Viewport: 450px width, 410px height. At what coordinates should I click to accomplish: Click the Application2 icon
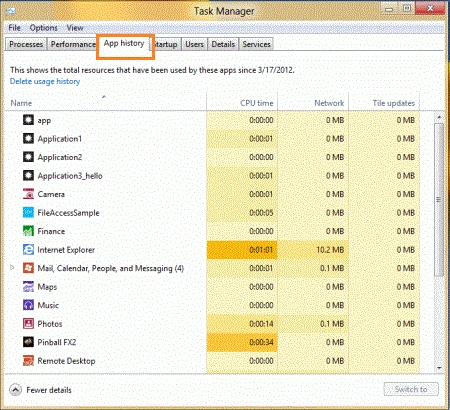28,157
